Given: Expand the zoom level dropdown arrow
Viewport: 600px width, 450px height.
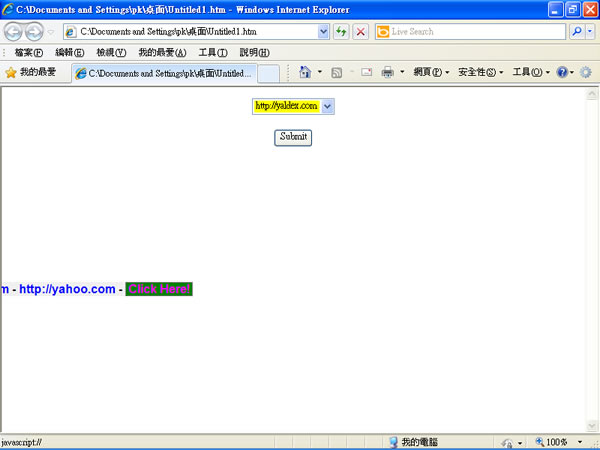Looking at the screenshot, I should (x=580, y=442).
